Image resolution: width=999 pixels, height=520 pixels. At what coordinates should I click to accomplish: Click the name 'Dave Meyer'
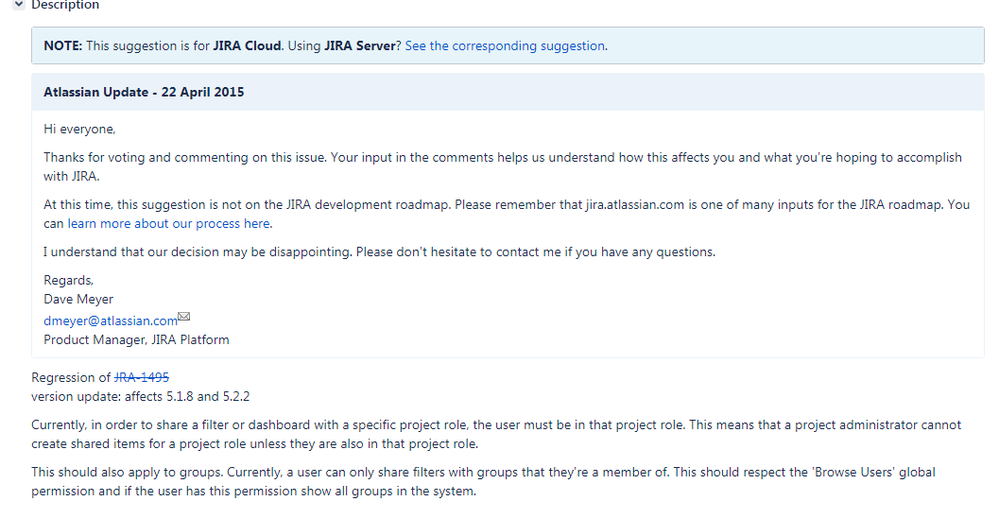(78, 299)
